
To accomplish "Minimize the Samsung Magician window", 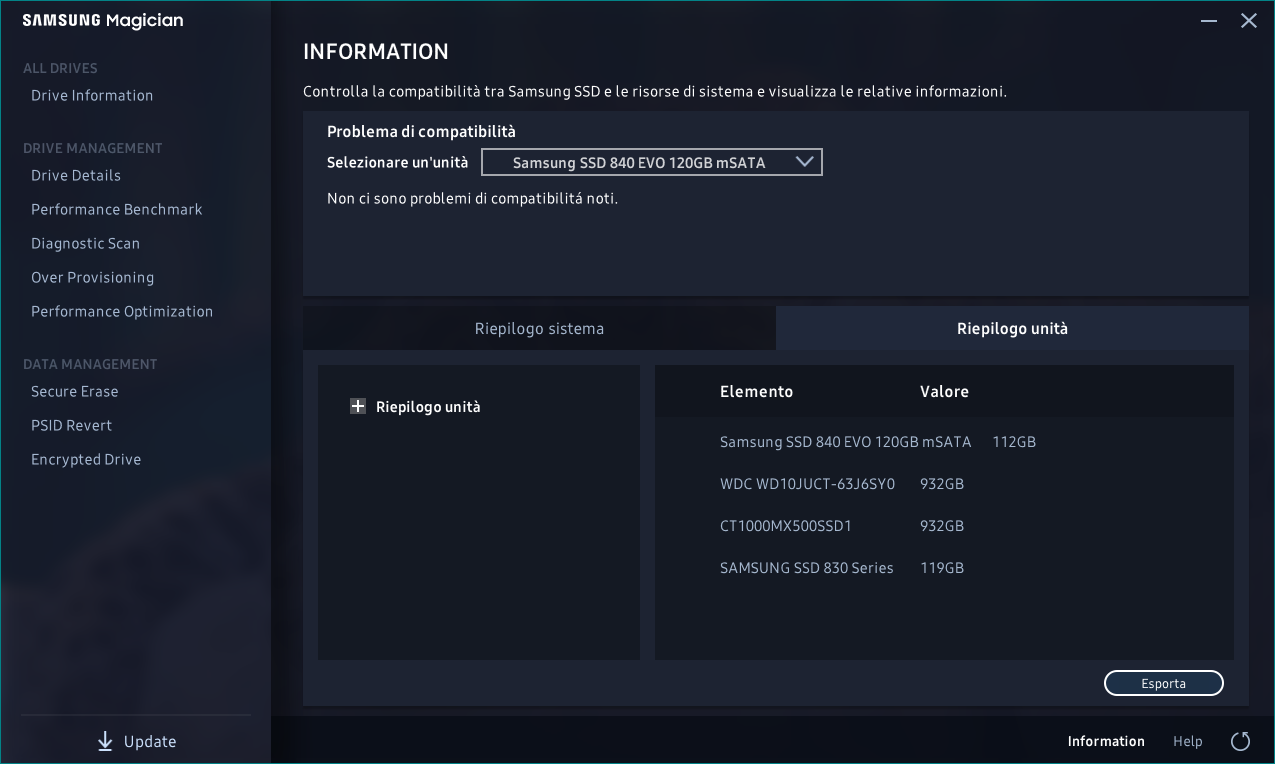I will pos(1209,20).
